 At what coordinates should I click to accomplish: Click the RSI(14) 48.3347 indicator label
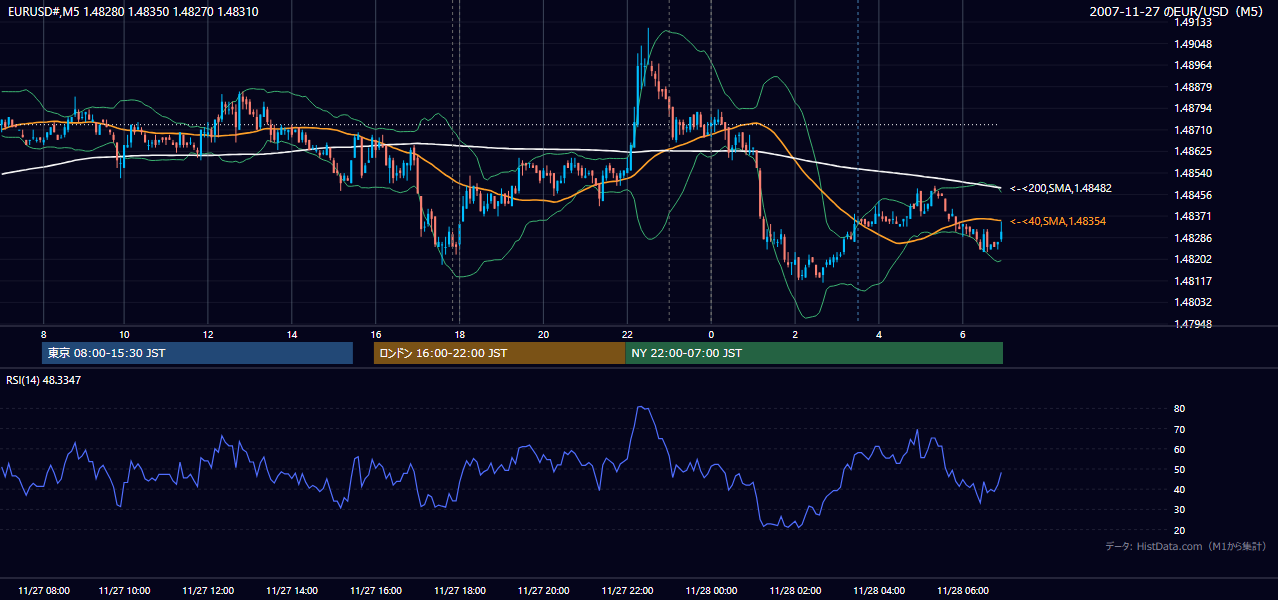click(x=43, y=380)
